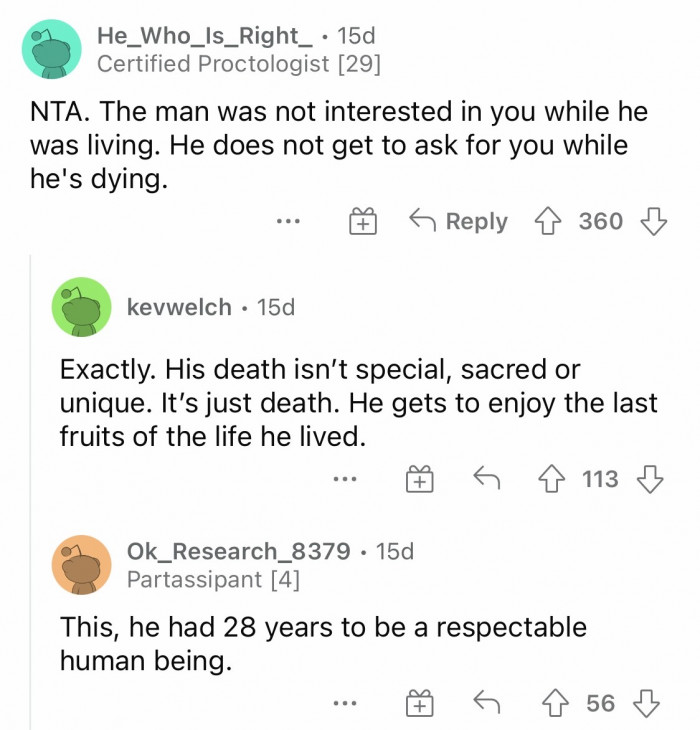Open more options on He_Who_Is_Right_'s comment

click(x=289, y=222)
